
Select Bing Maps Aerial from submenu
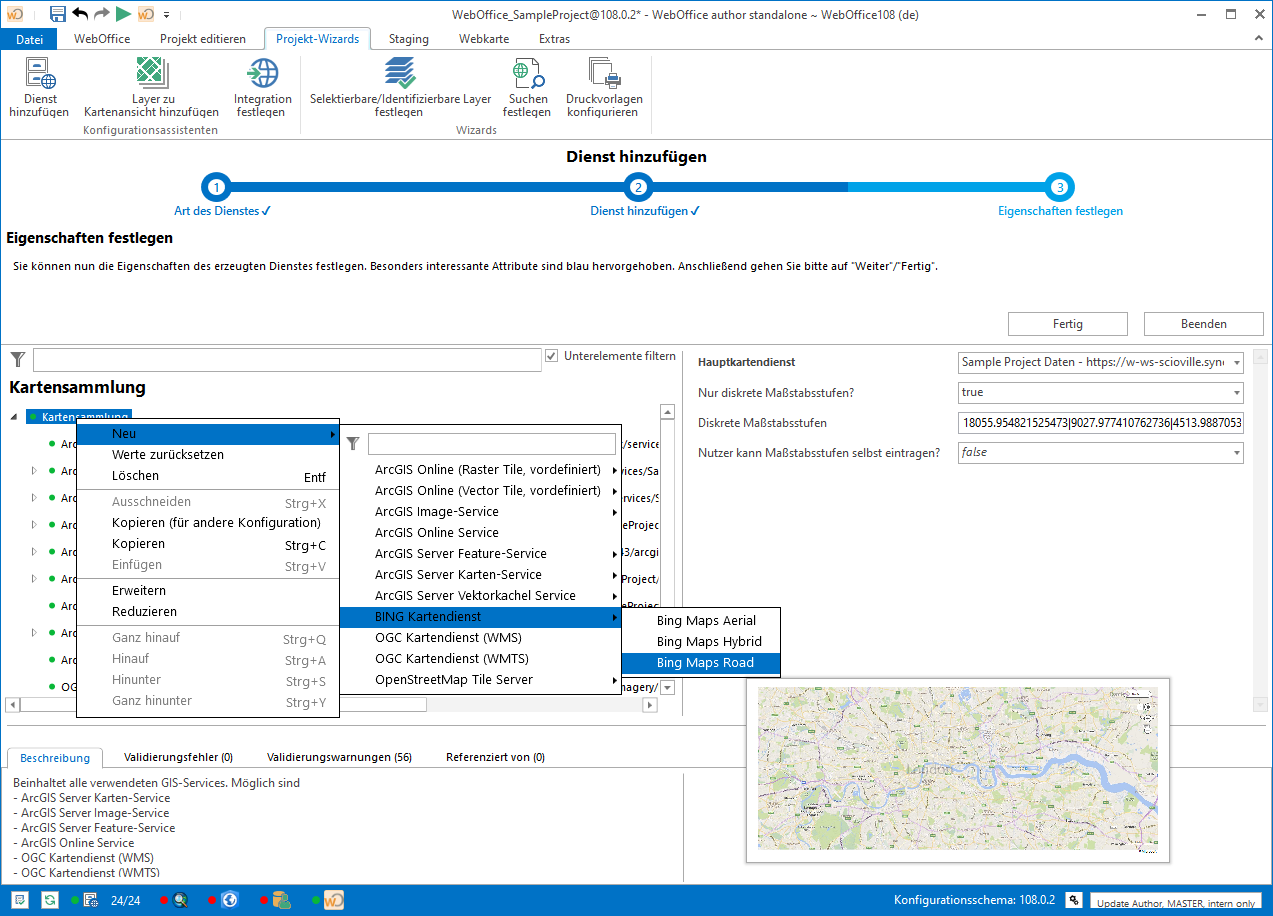pyautogui.click(x=706, y=621)
